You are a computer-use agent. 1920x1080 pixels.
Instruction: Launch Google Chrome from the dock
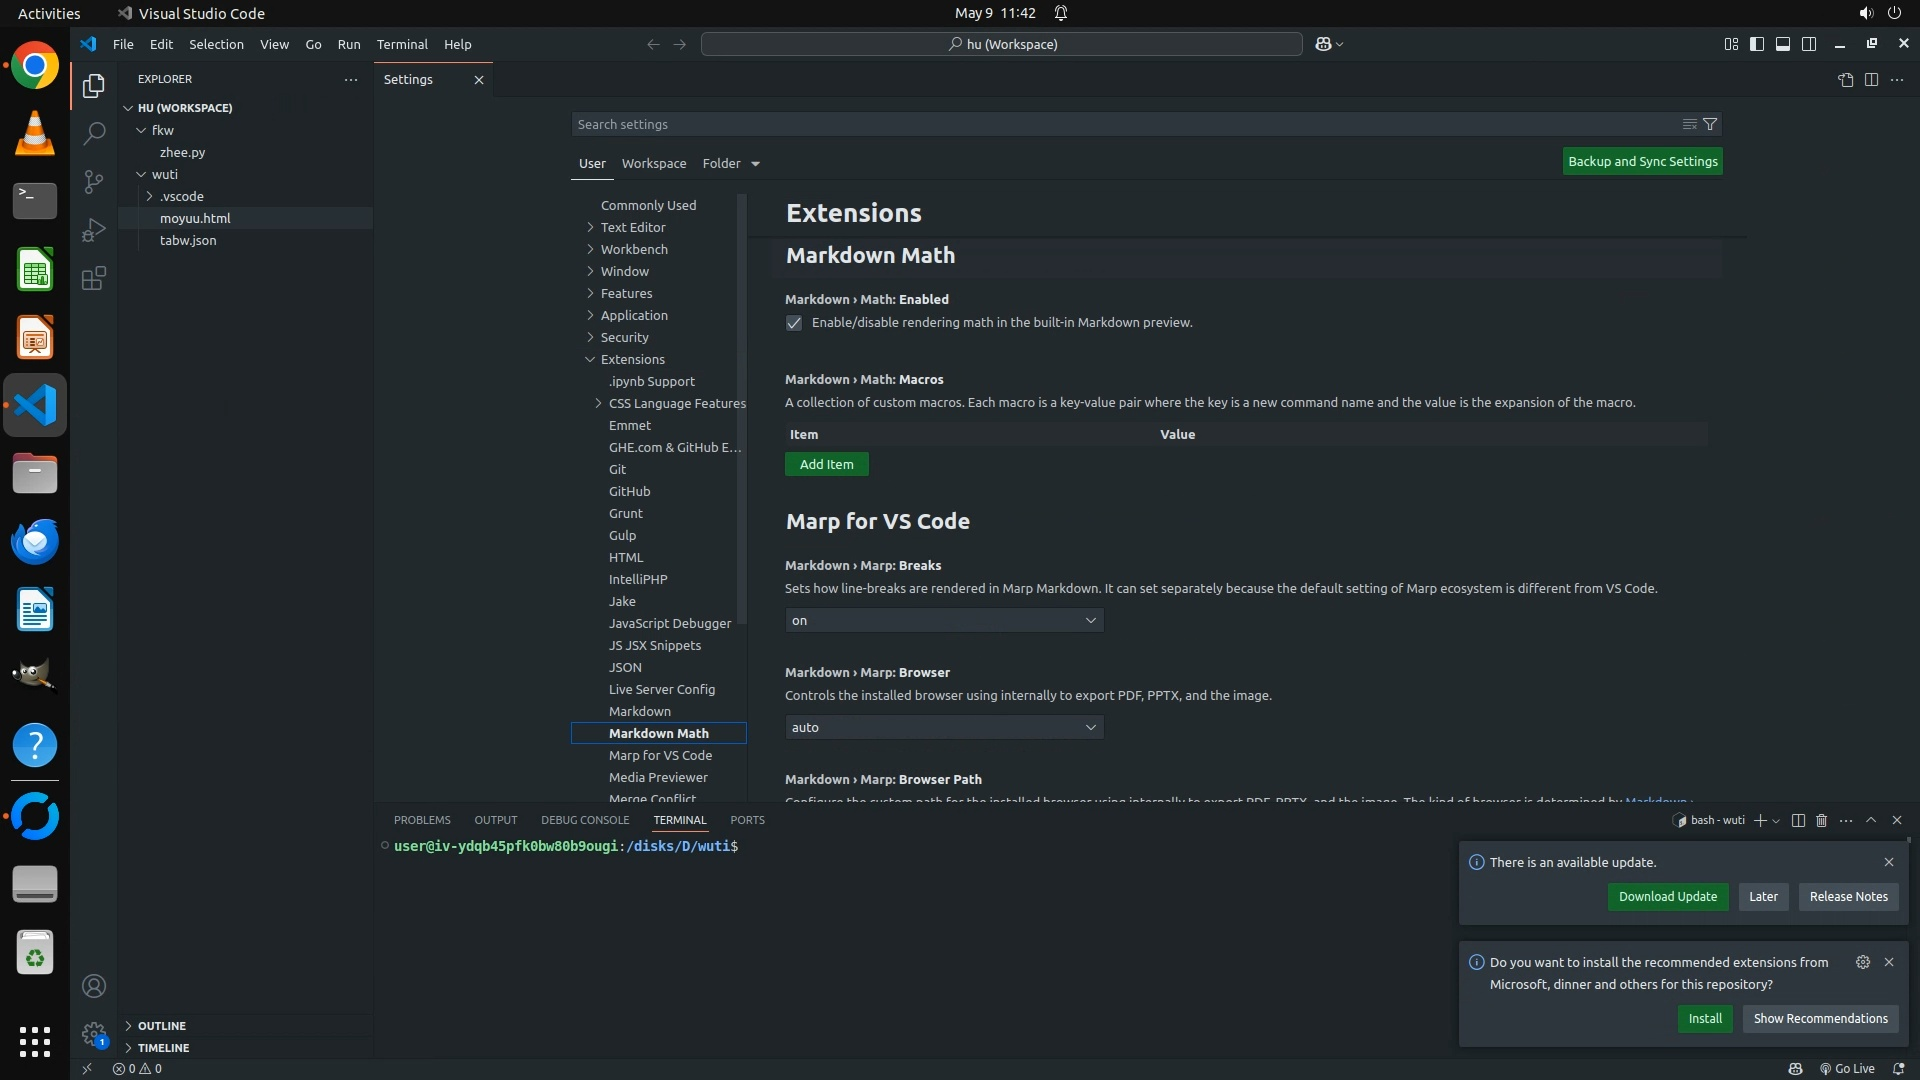pos(35,66)
